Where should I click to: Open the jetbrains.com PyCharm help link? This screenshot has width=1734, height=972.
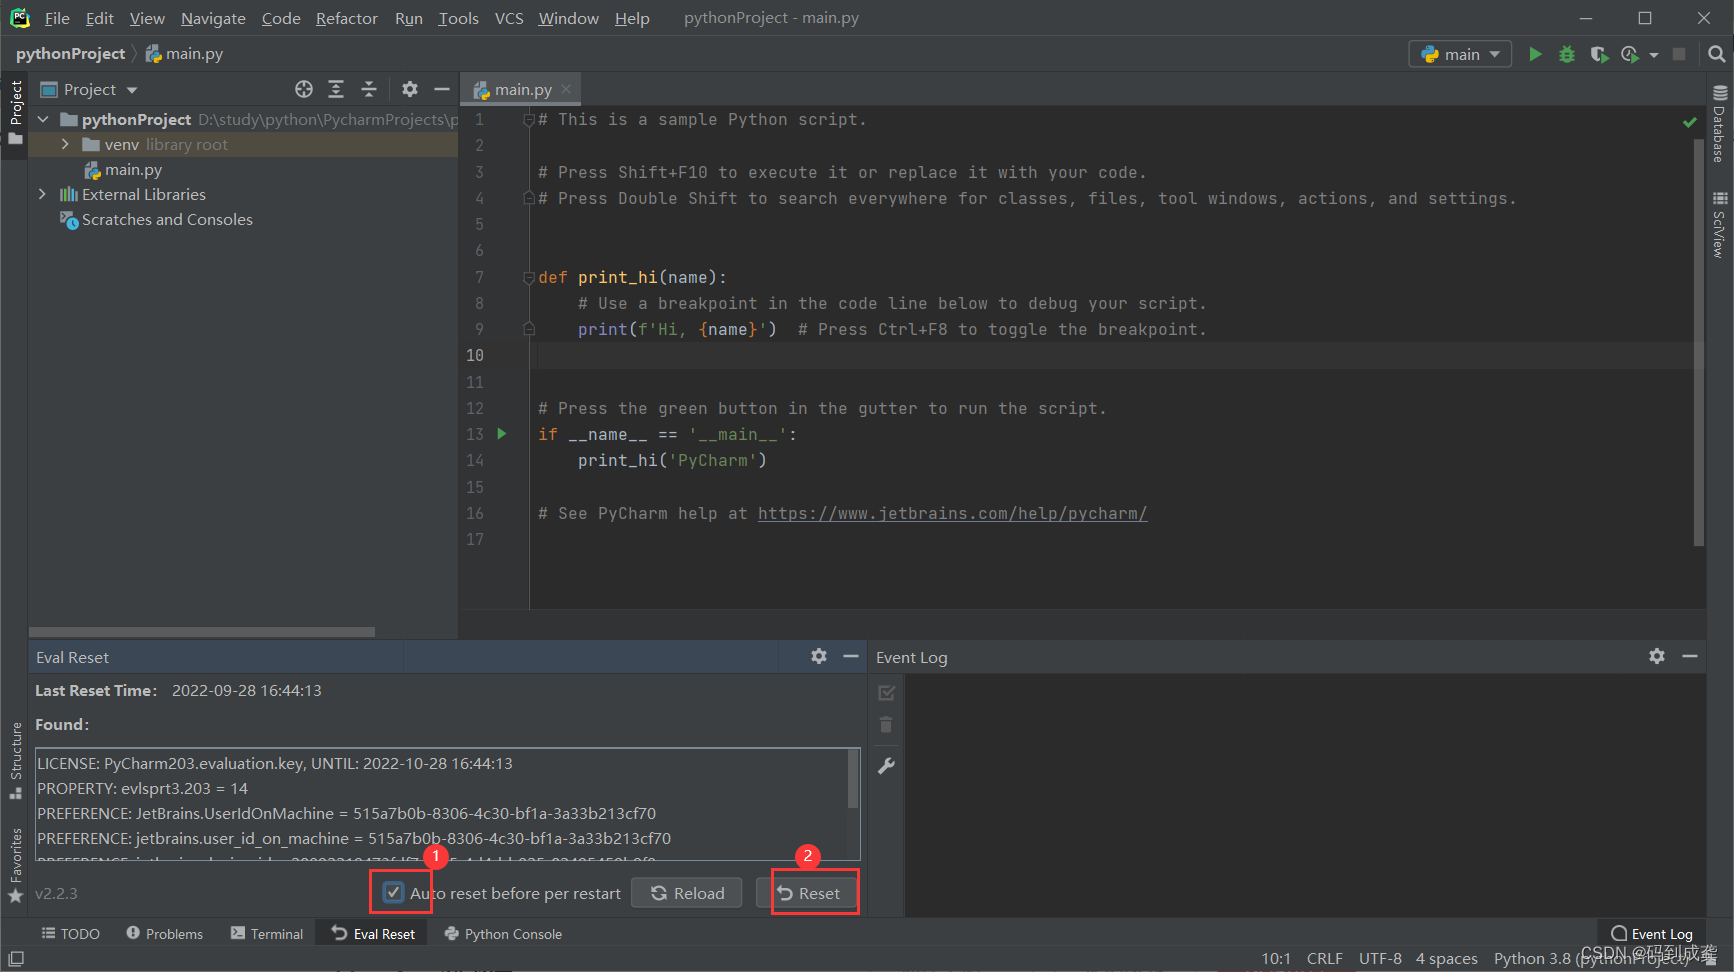[x=952, y=513]
